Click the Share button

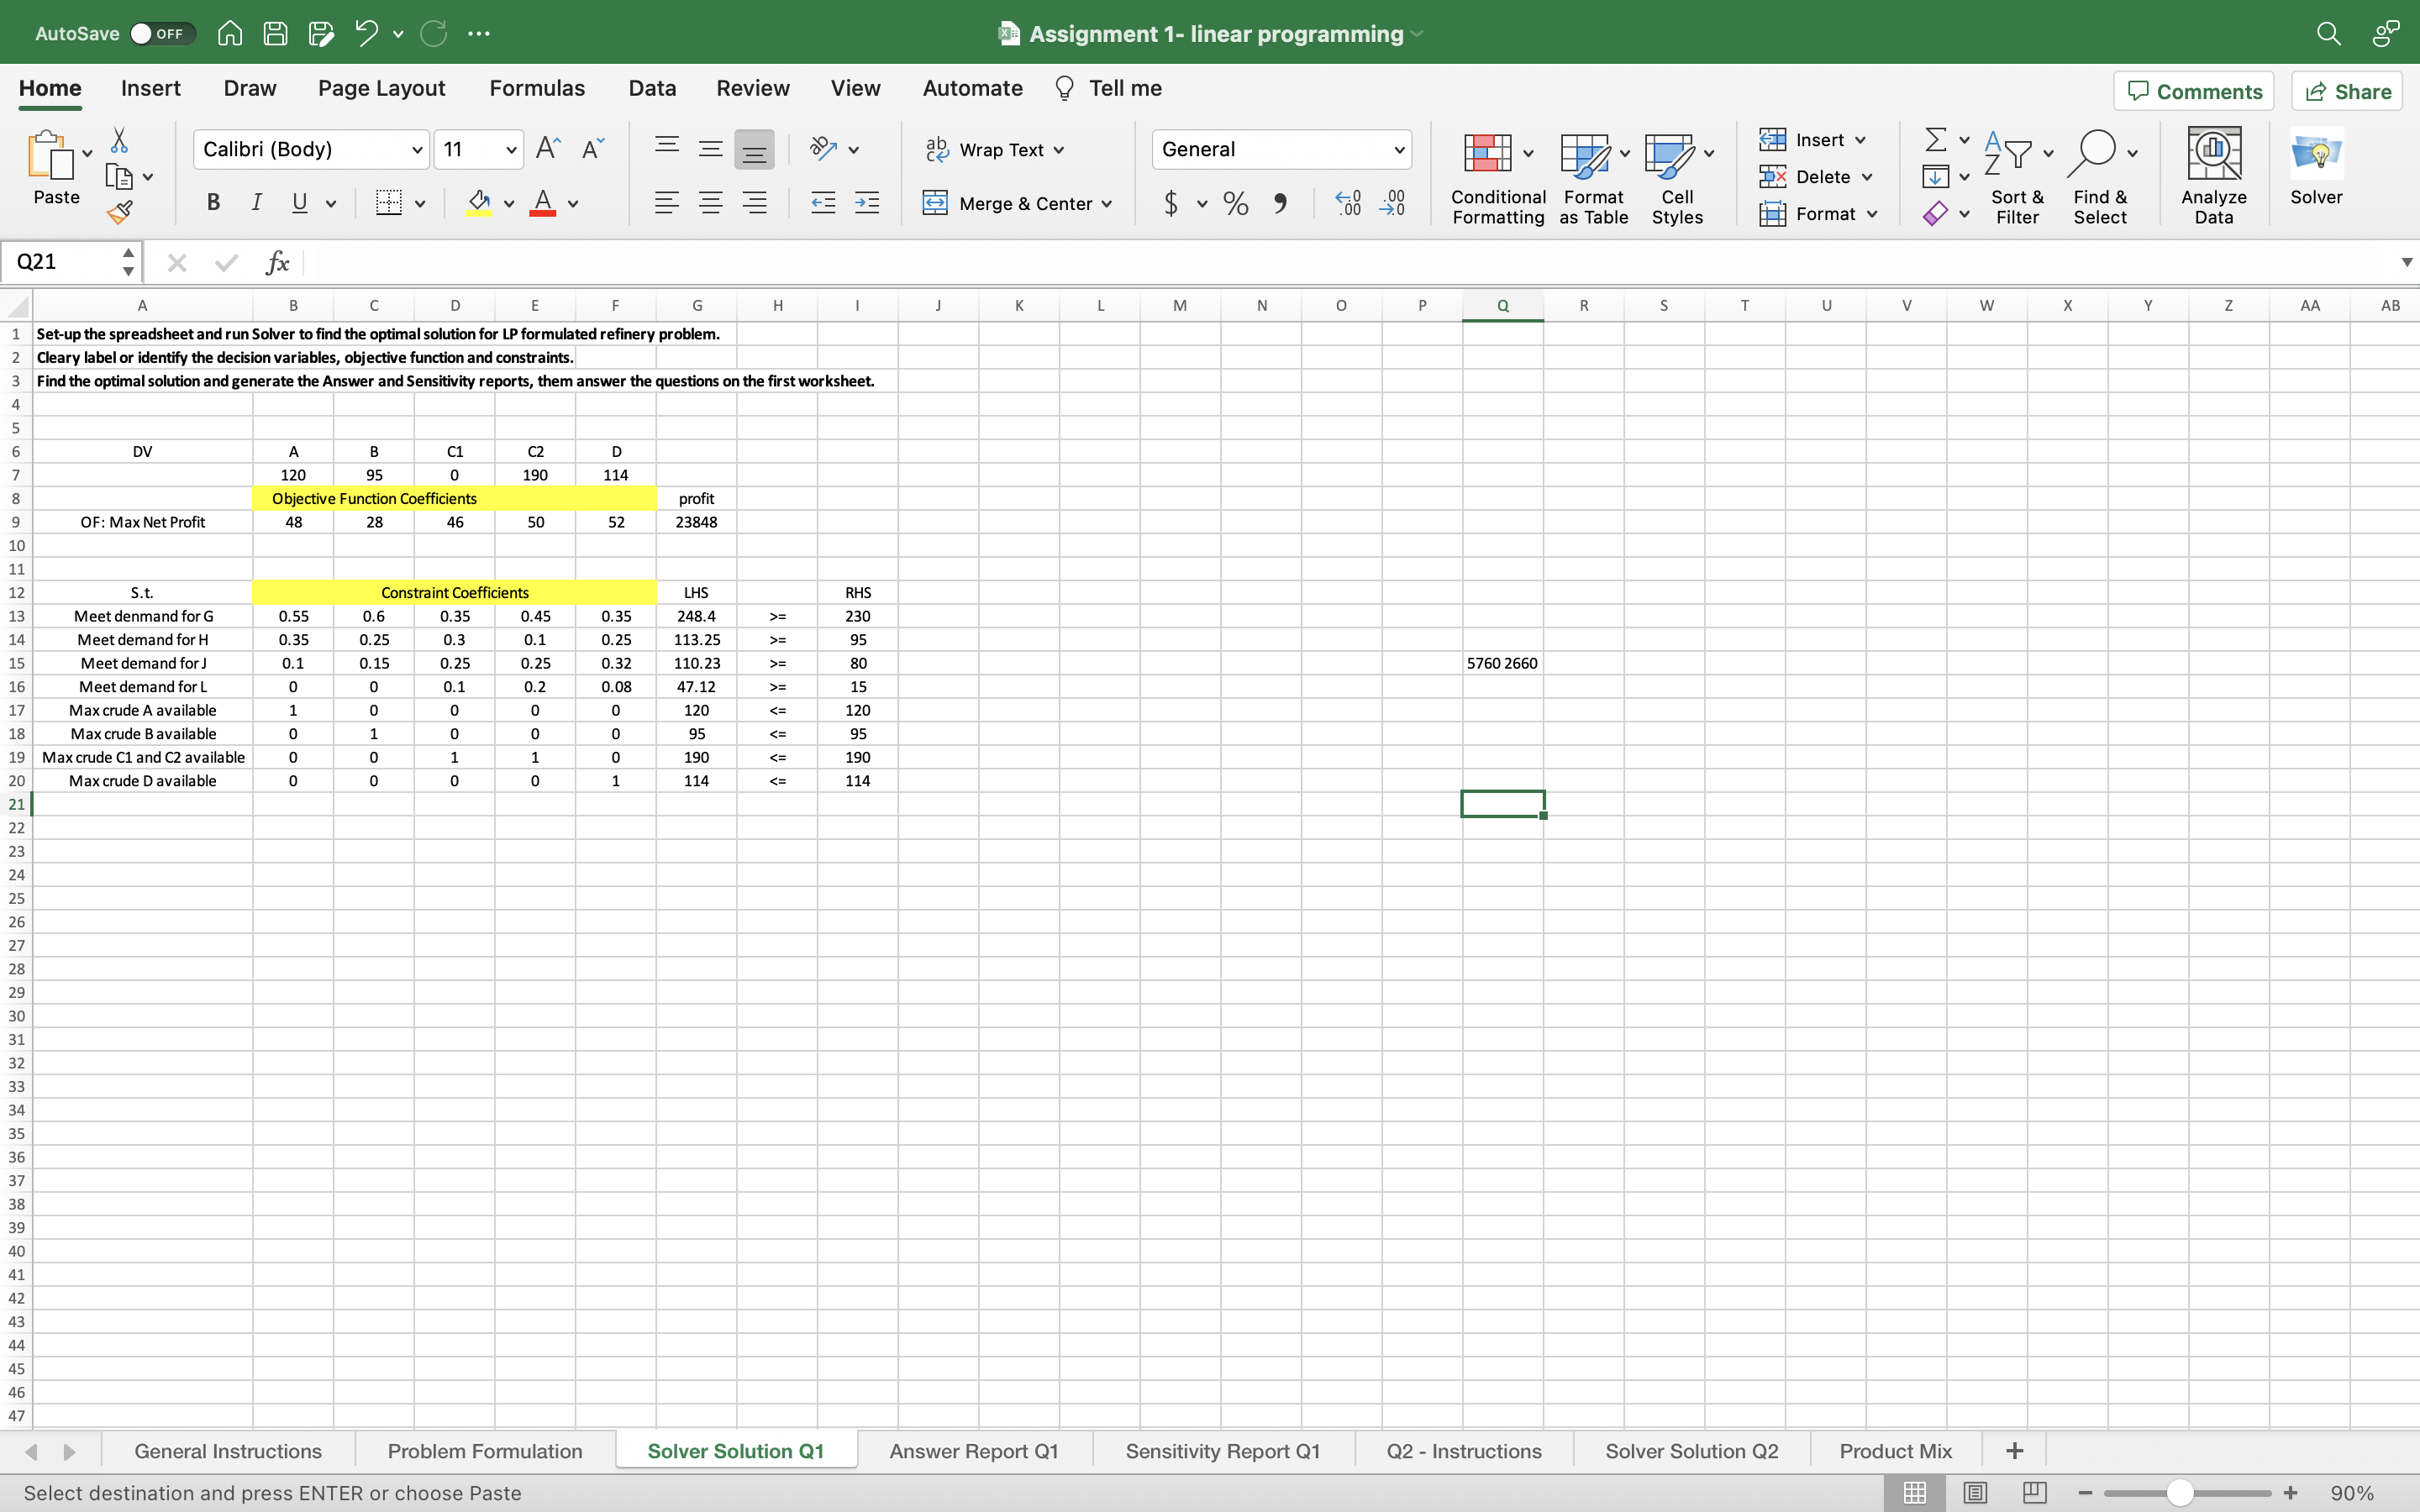tap(2347, 90)
